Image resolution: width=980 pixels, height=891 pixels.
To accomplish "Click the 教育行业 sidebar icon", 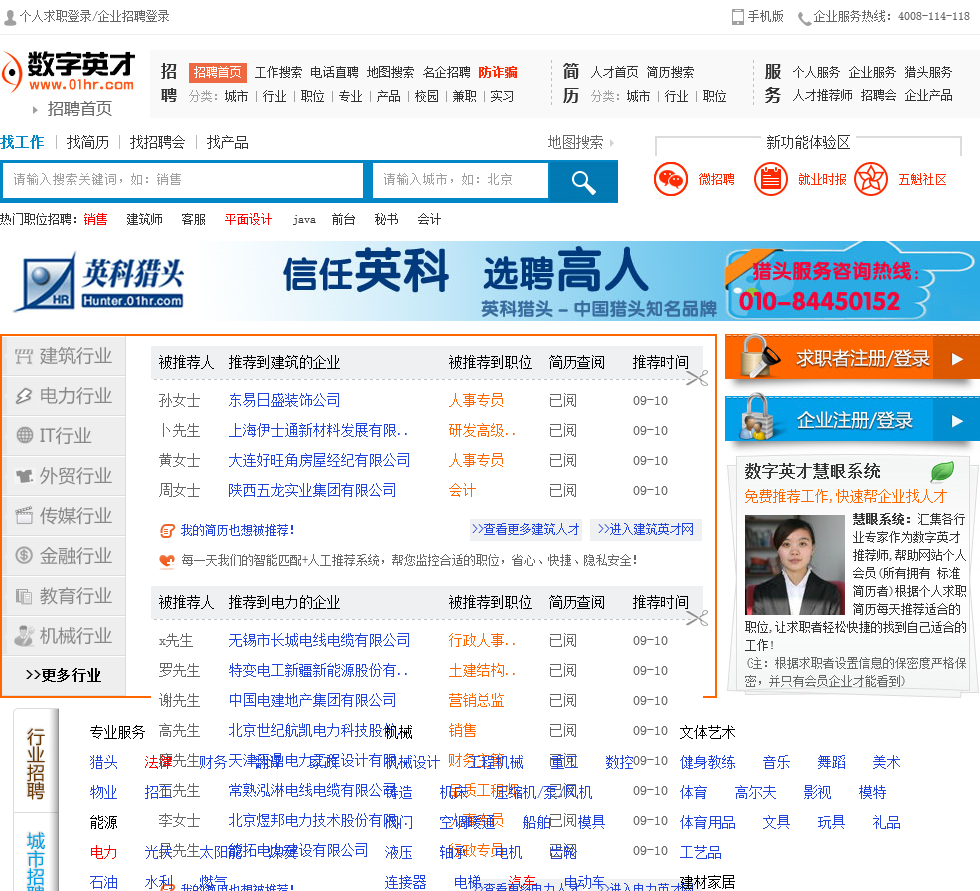I will 24,596.
